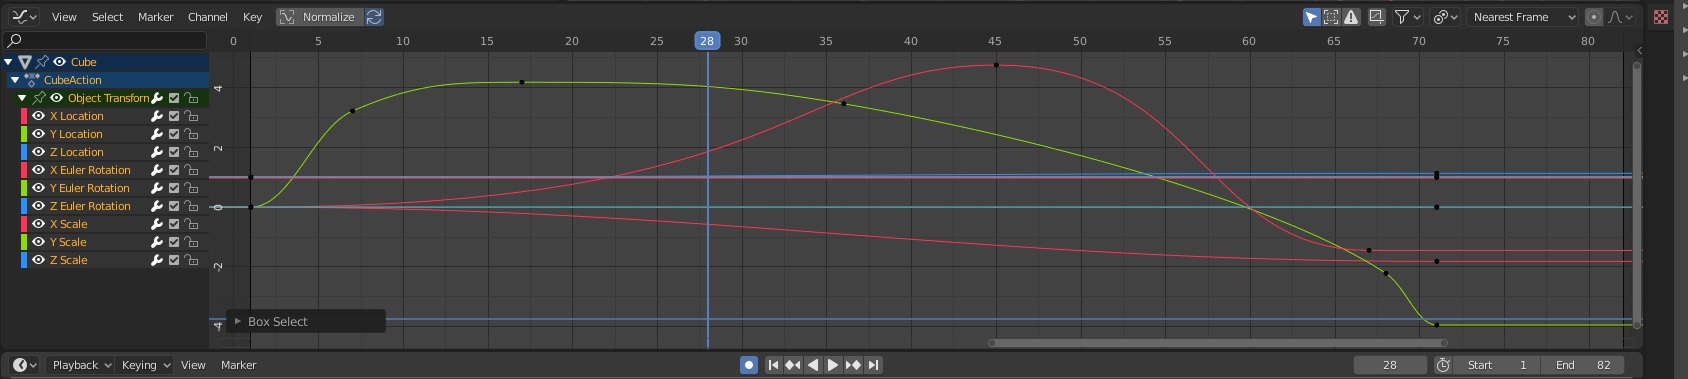Open the timeline Marker menu
The image size is (1688, 379).
[x=239, y=365]
